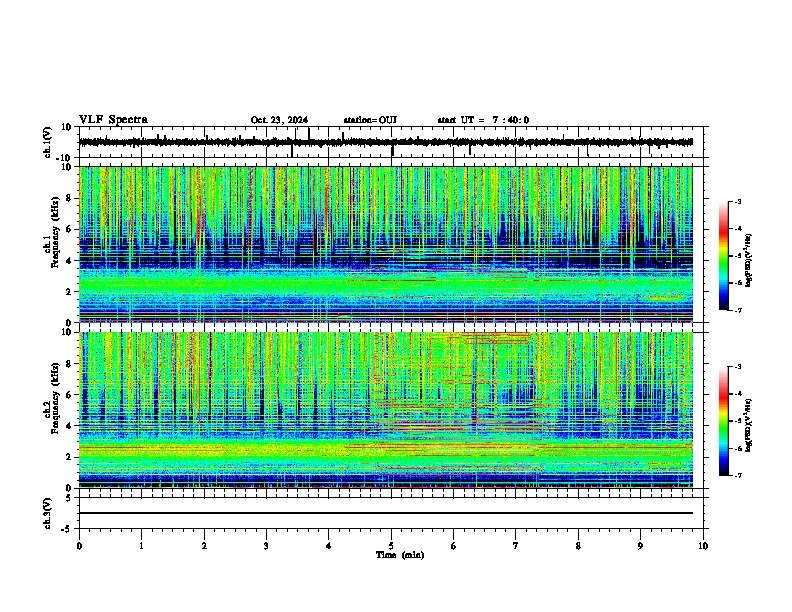Click the "8" tick on the time axis
Image resolution: width=792 pixels, height=612 pixels.
pos(578,546)
